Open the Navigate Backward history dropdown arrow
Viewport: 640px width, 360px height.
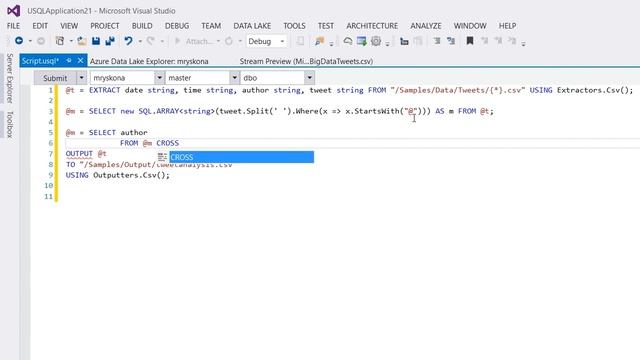coord(30,41)
